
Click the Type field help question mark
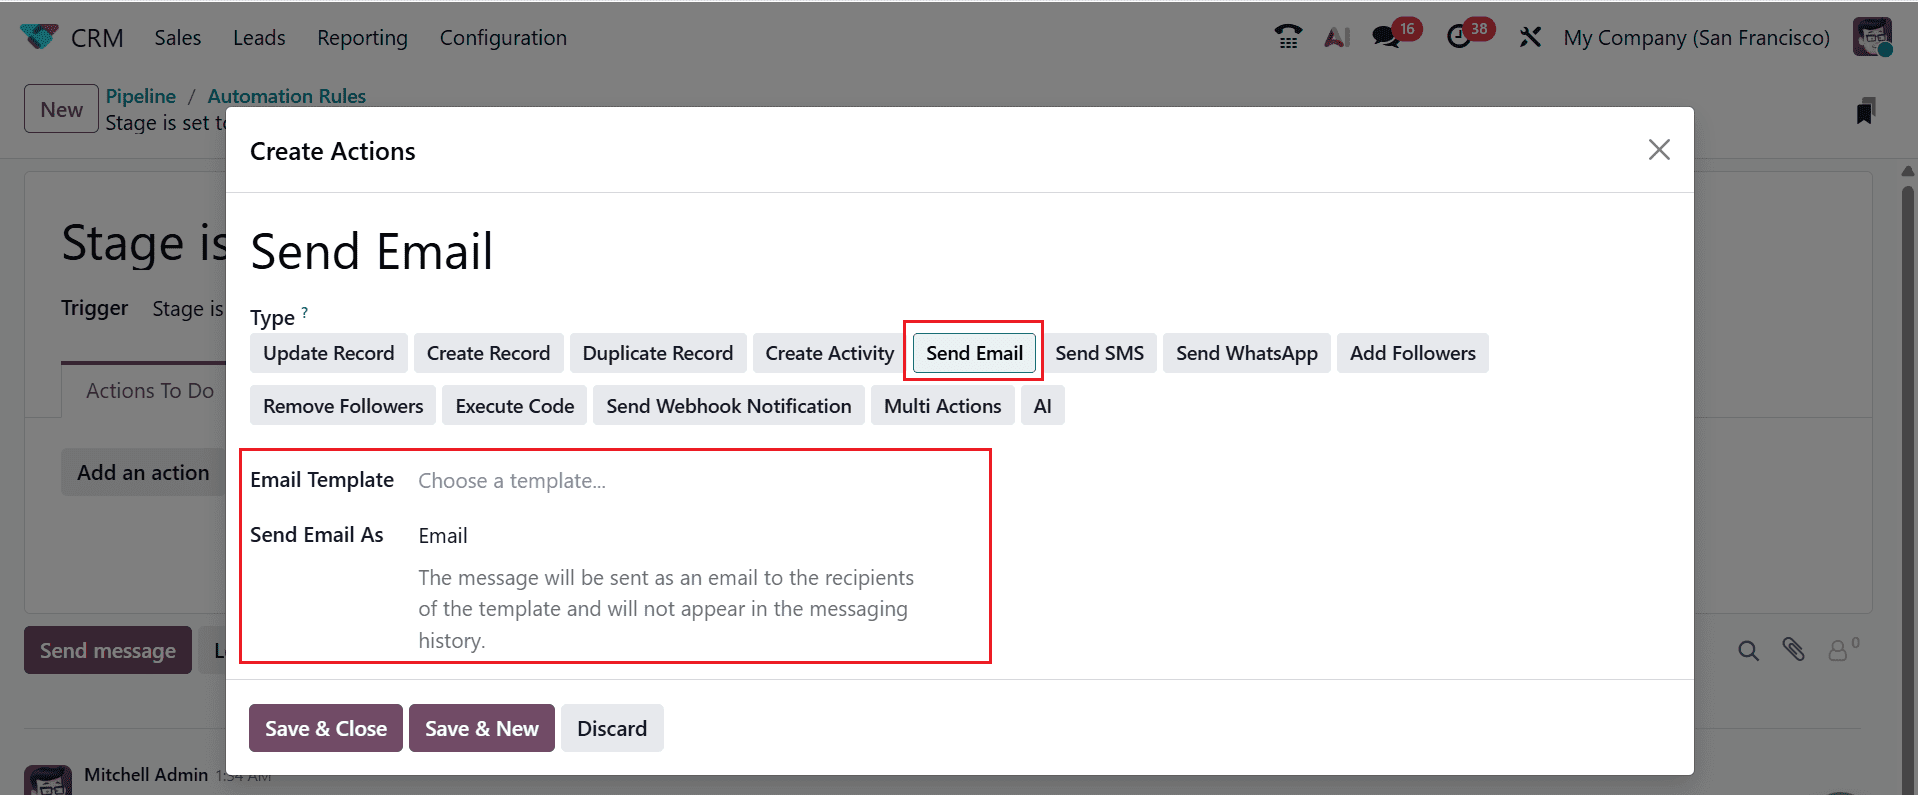[x=305, y=312]
